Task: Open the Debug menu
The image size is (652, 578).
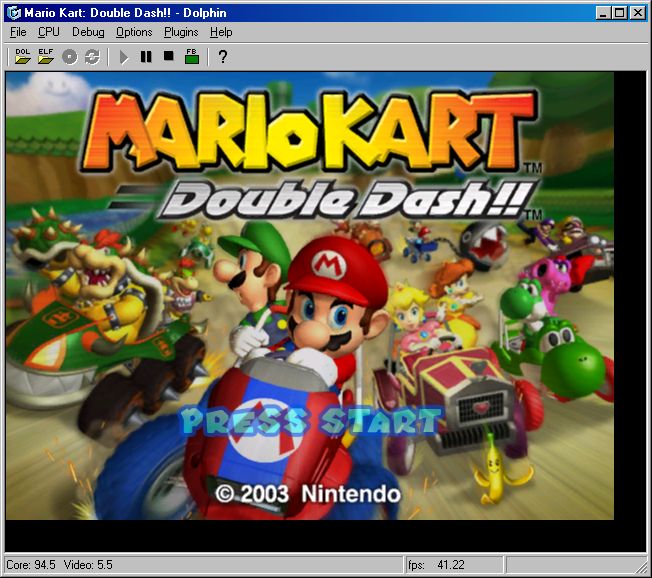Action: pos(88,32)
